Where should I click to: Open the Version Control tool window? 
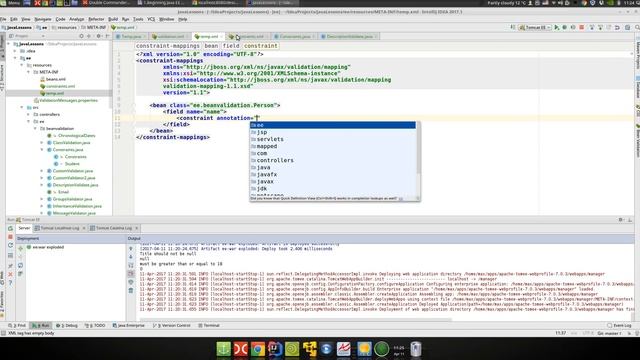[172, 326]
